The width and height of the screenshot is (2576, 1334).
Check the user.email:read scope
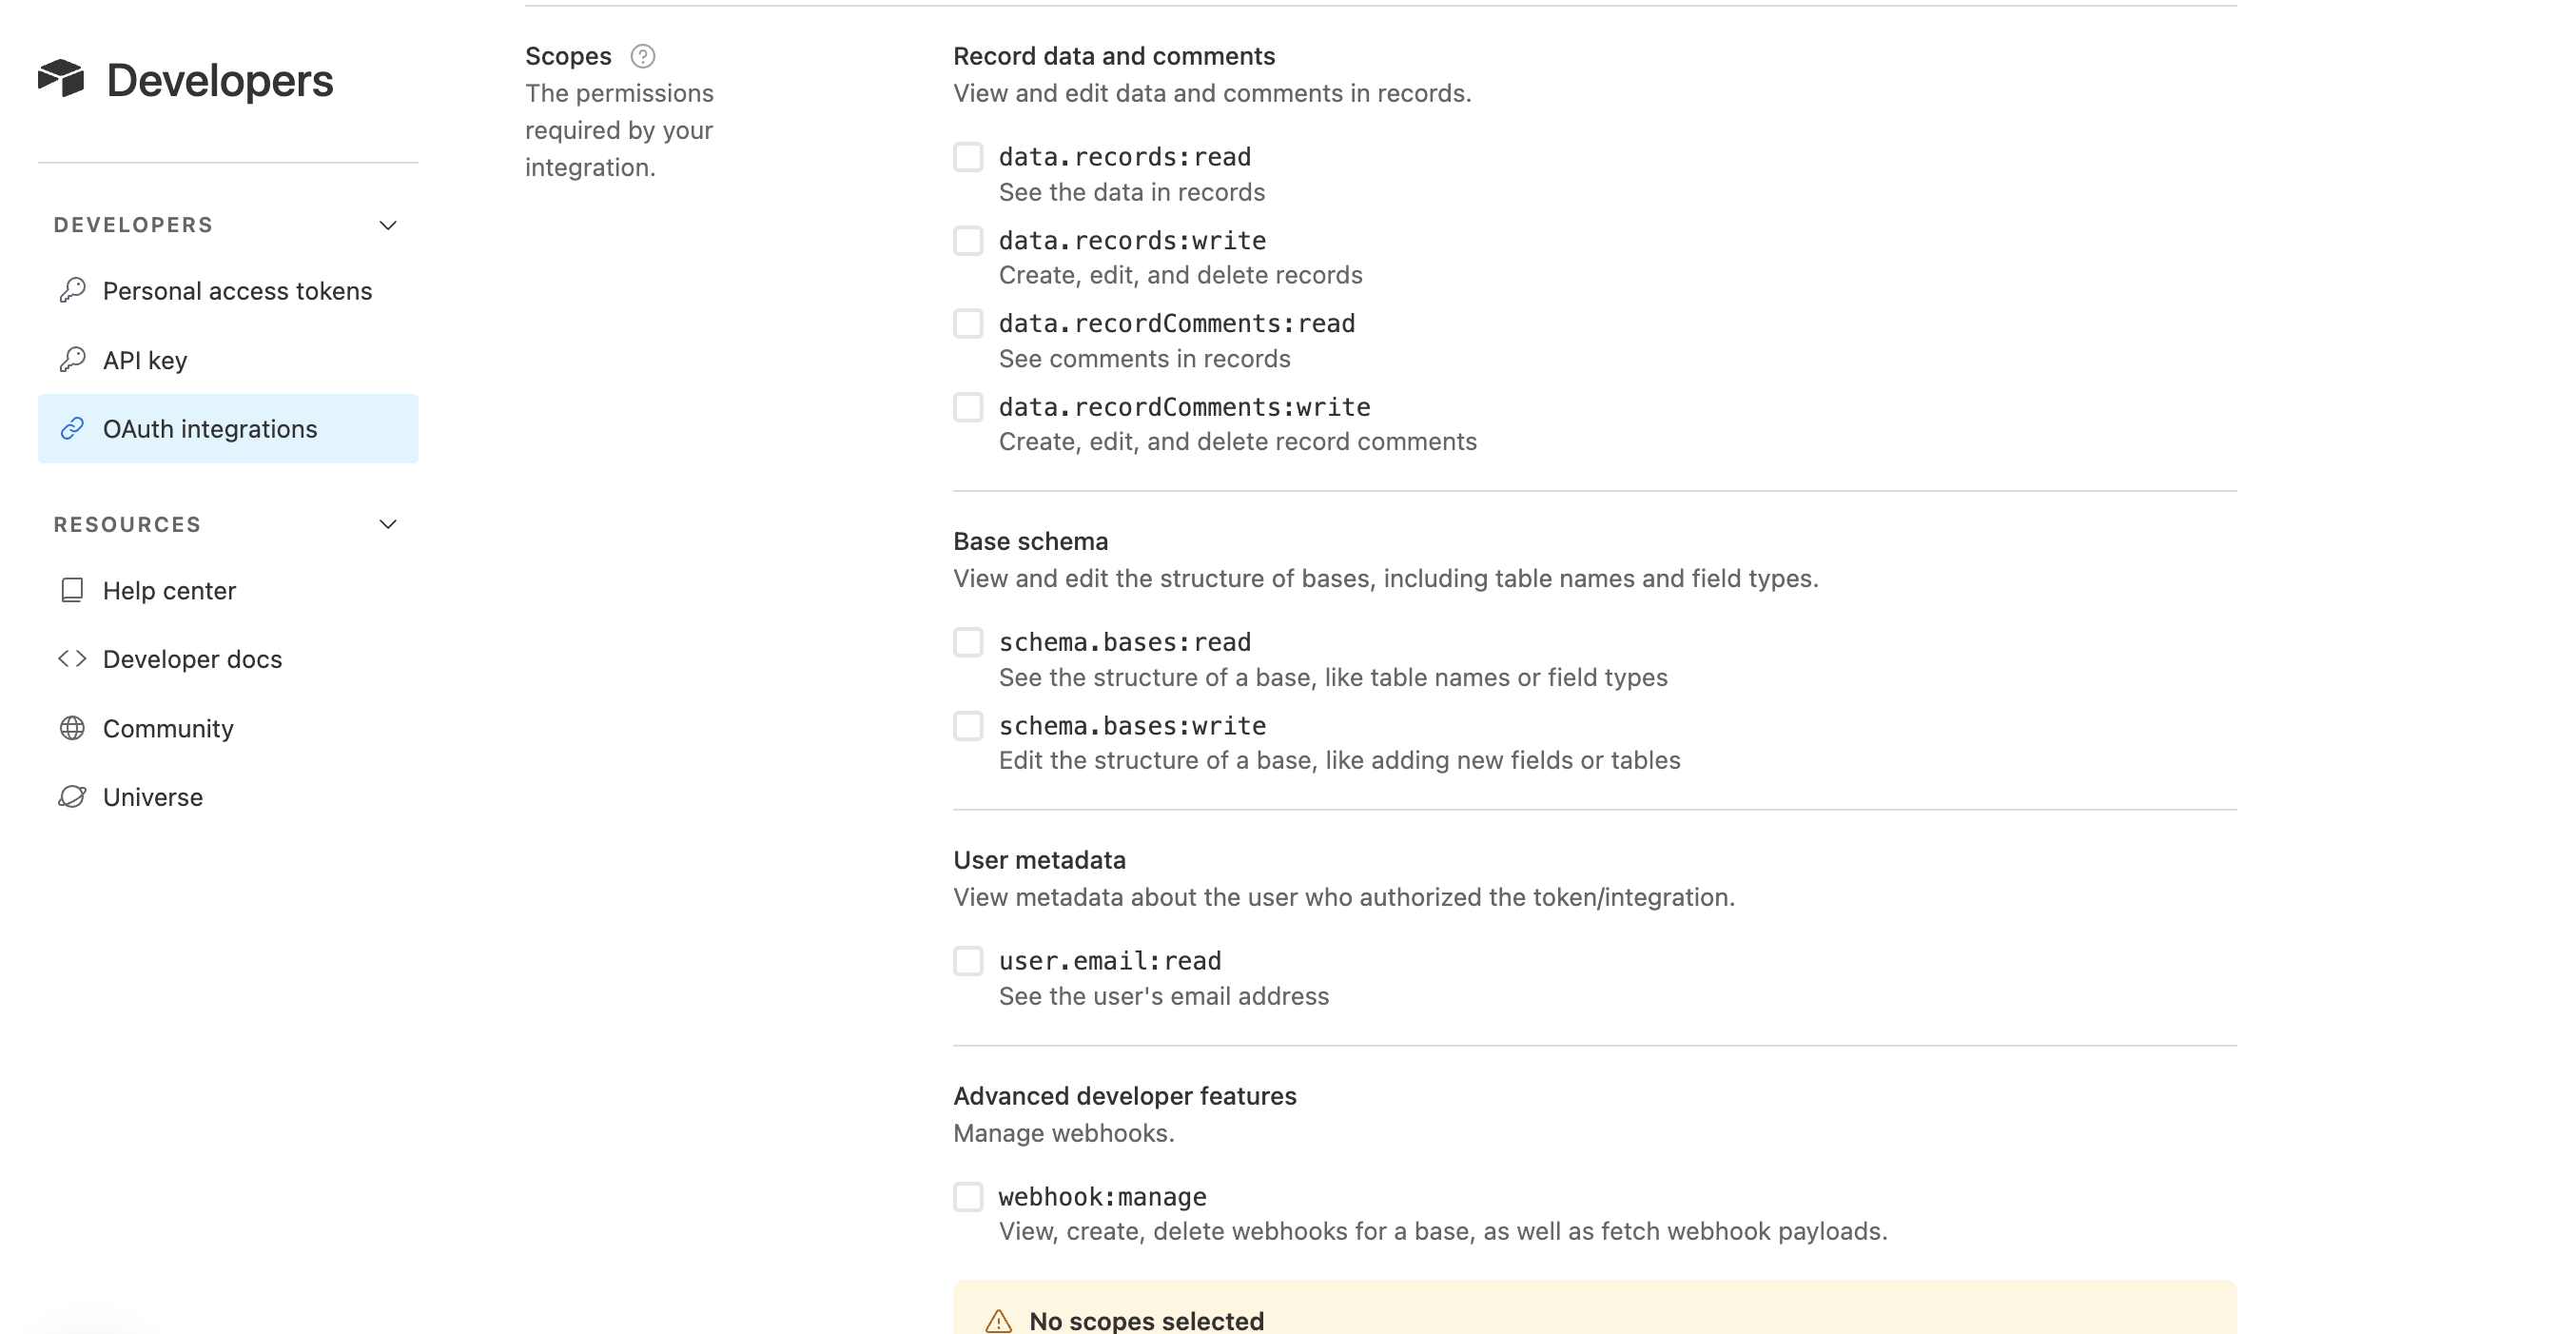[x=969, y=960]
